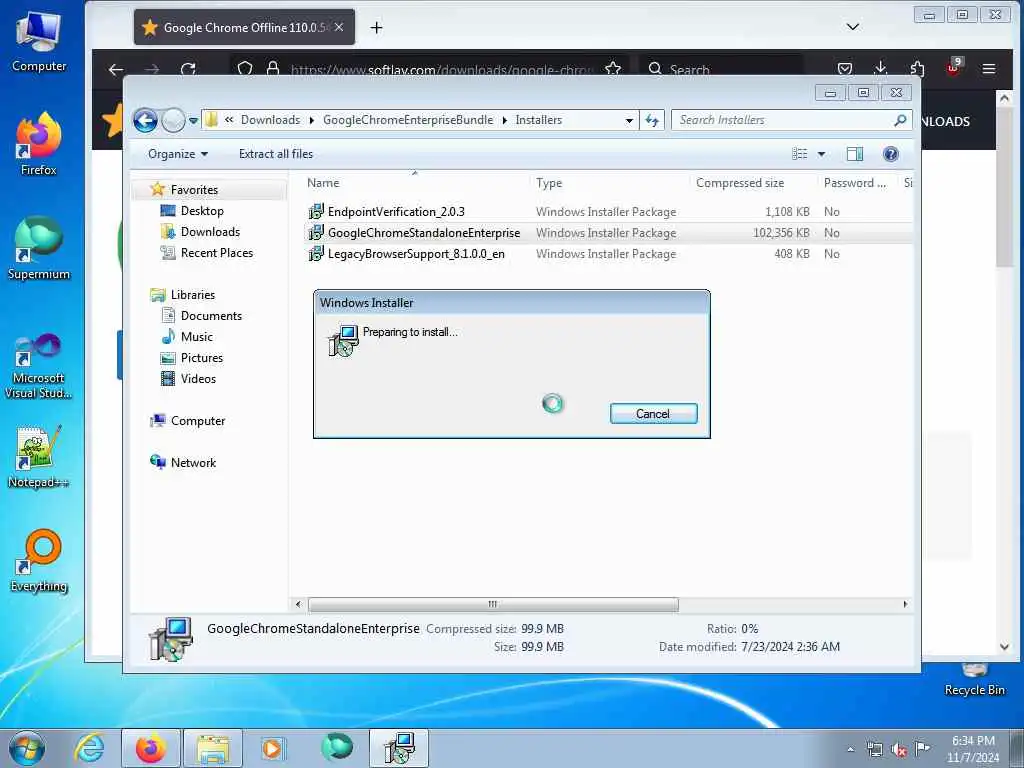
Task: Open Firefox list all tabs dropdown
Action: pos(853,27)
